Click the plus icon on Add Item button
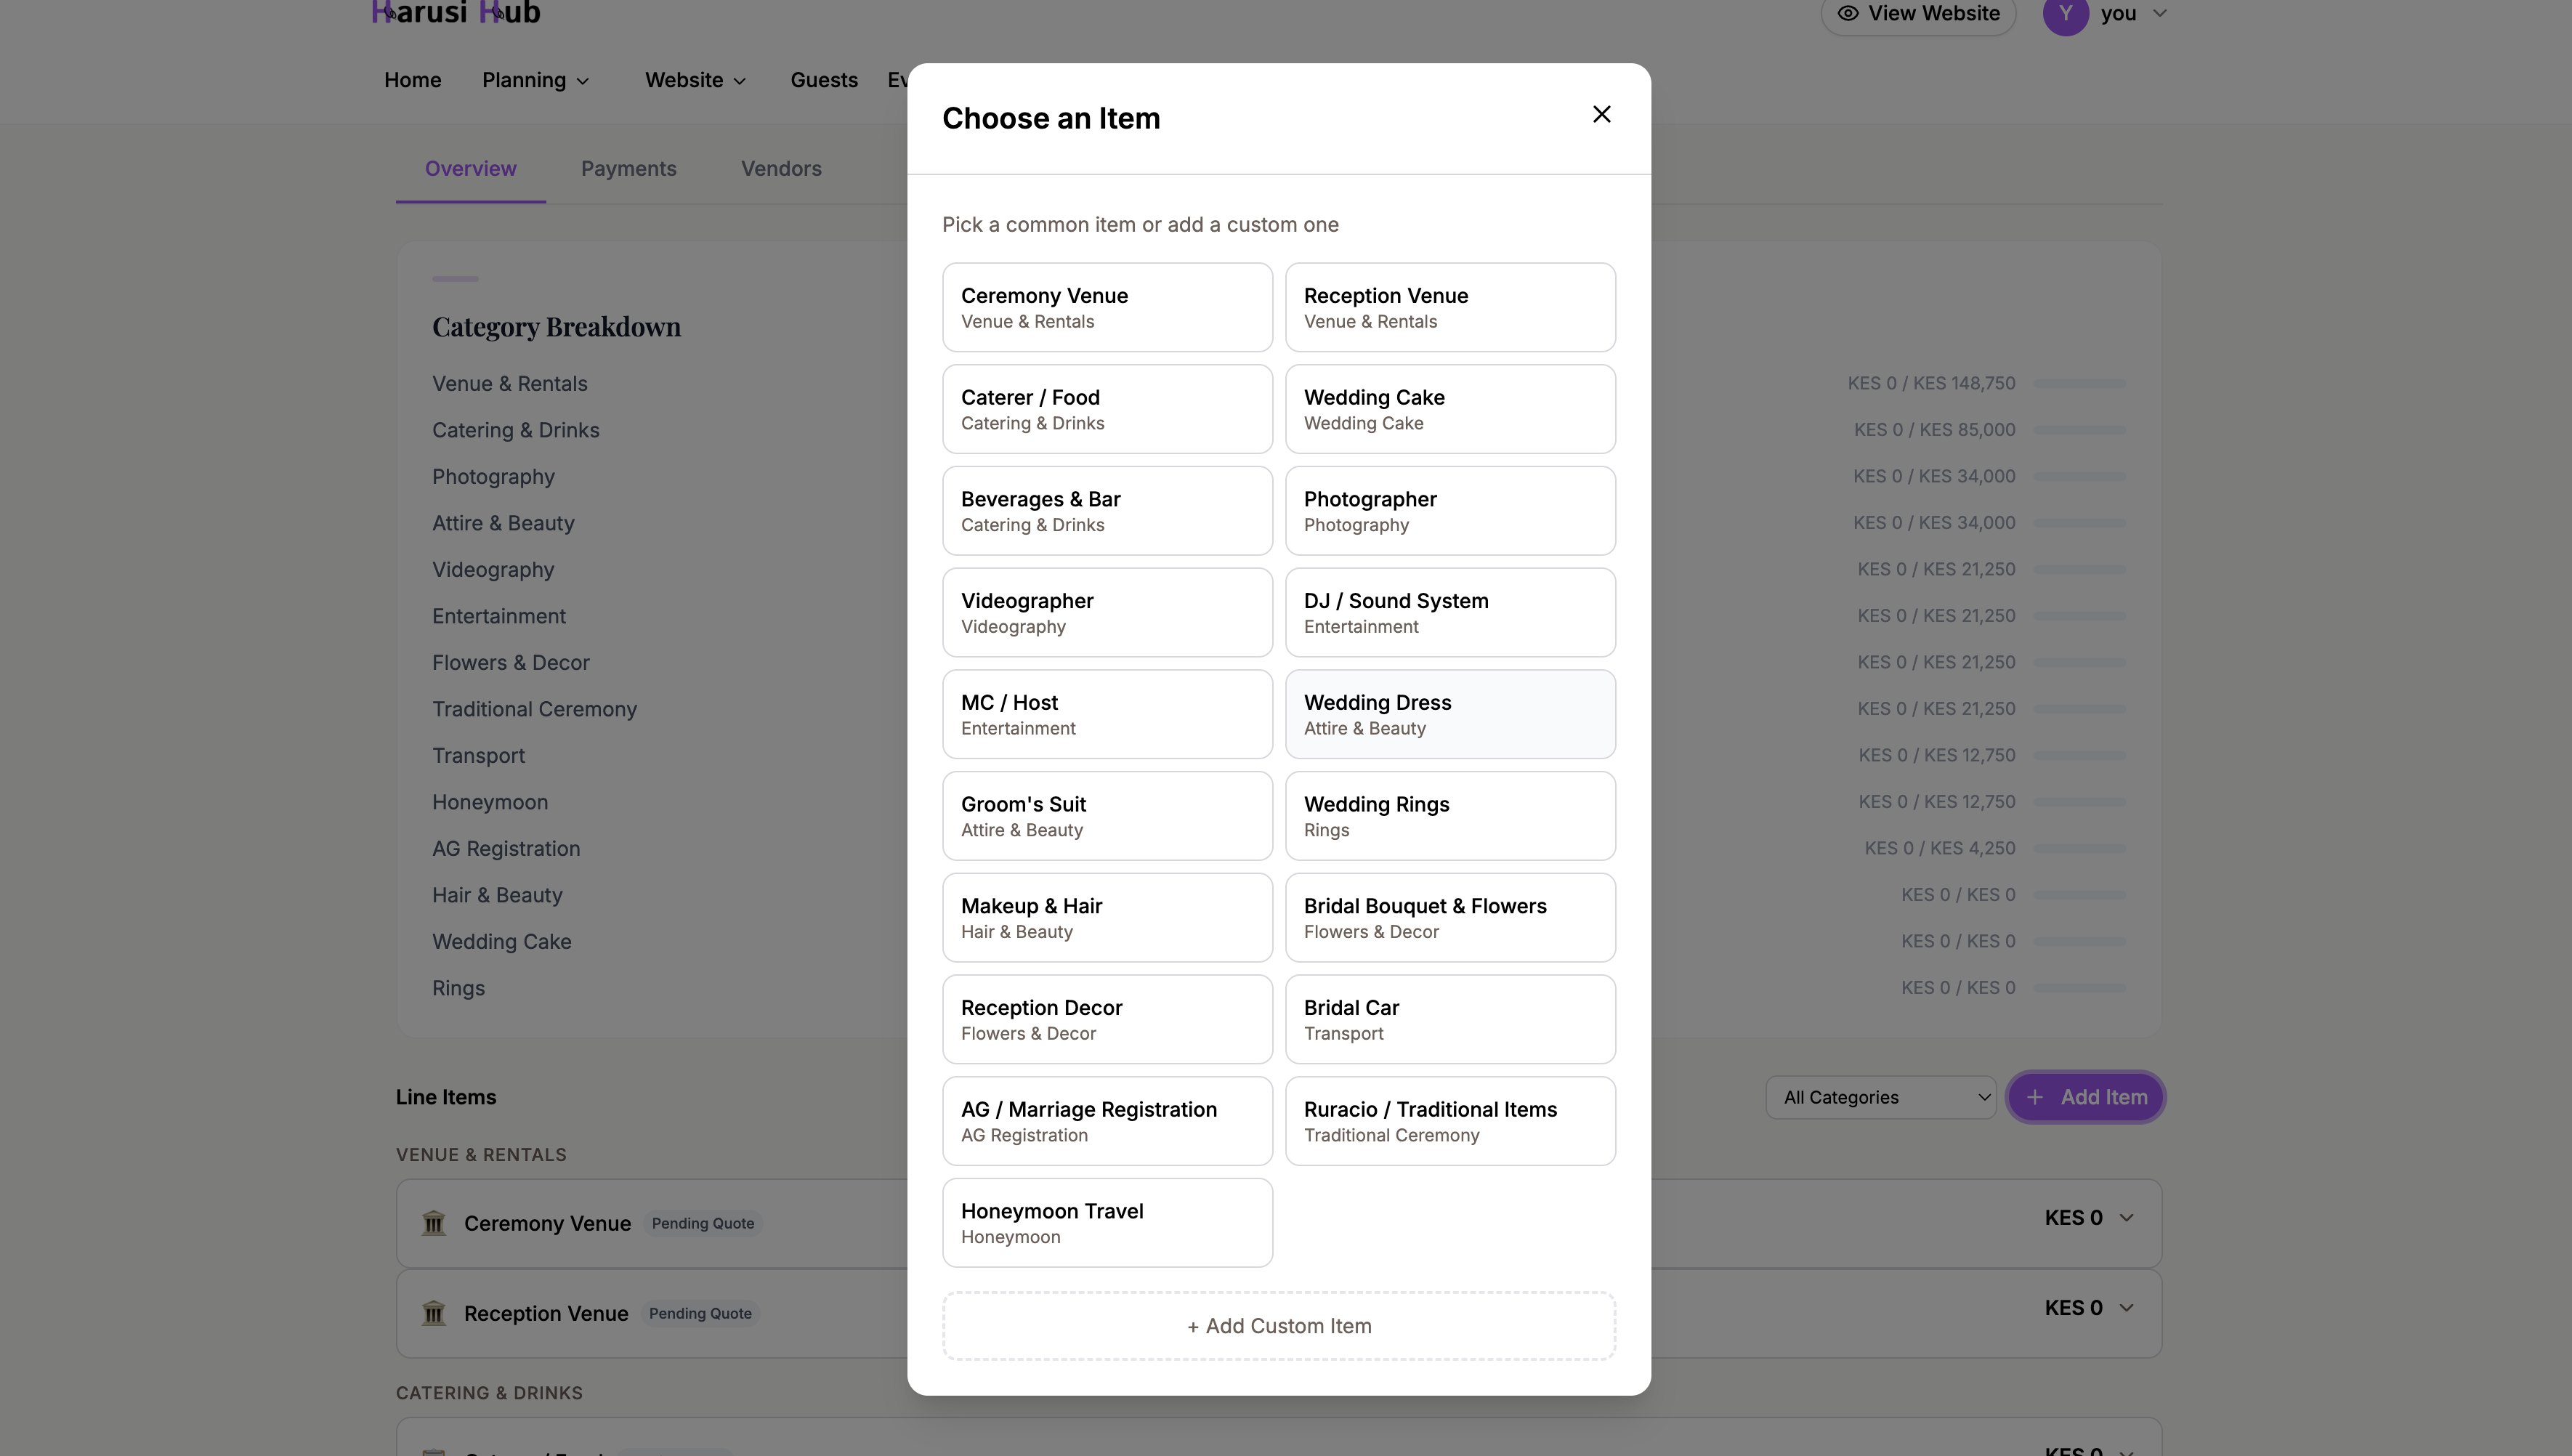The image size is (2572, 1456). [x=2037, y=1096]
